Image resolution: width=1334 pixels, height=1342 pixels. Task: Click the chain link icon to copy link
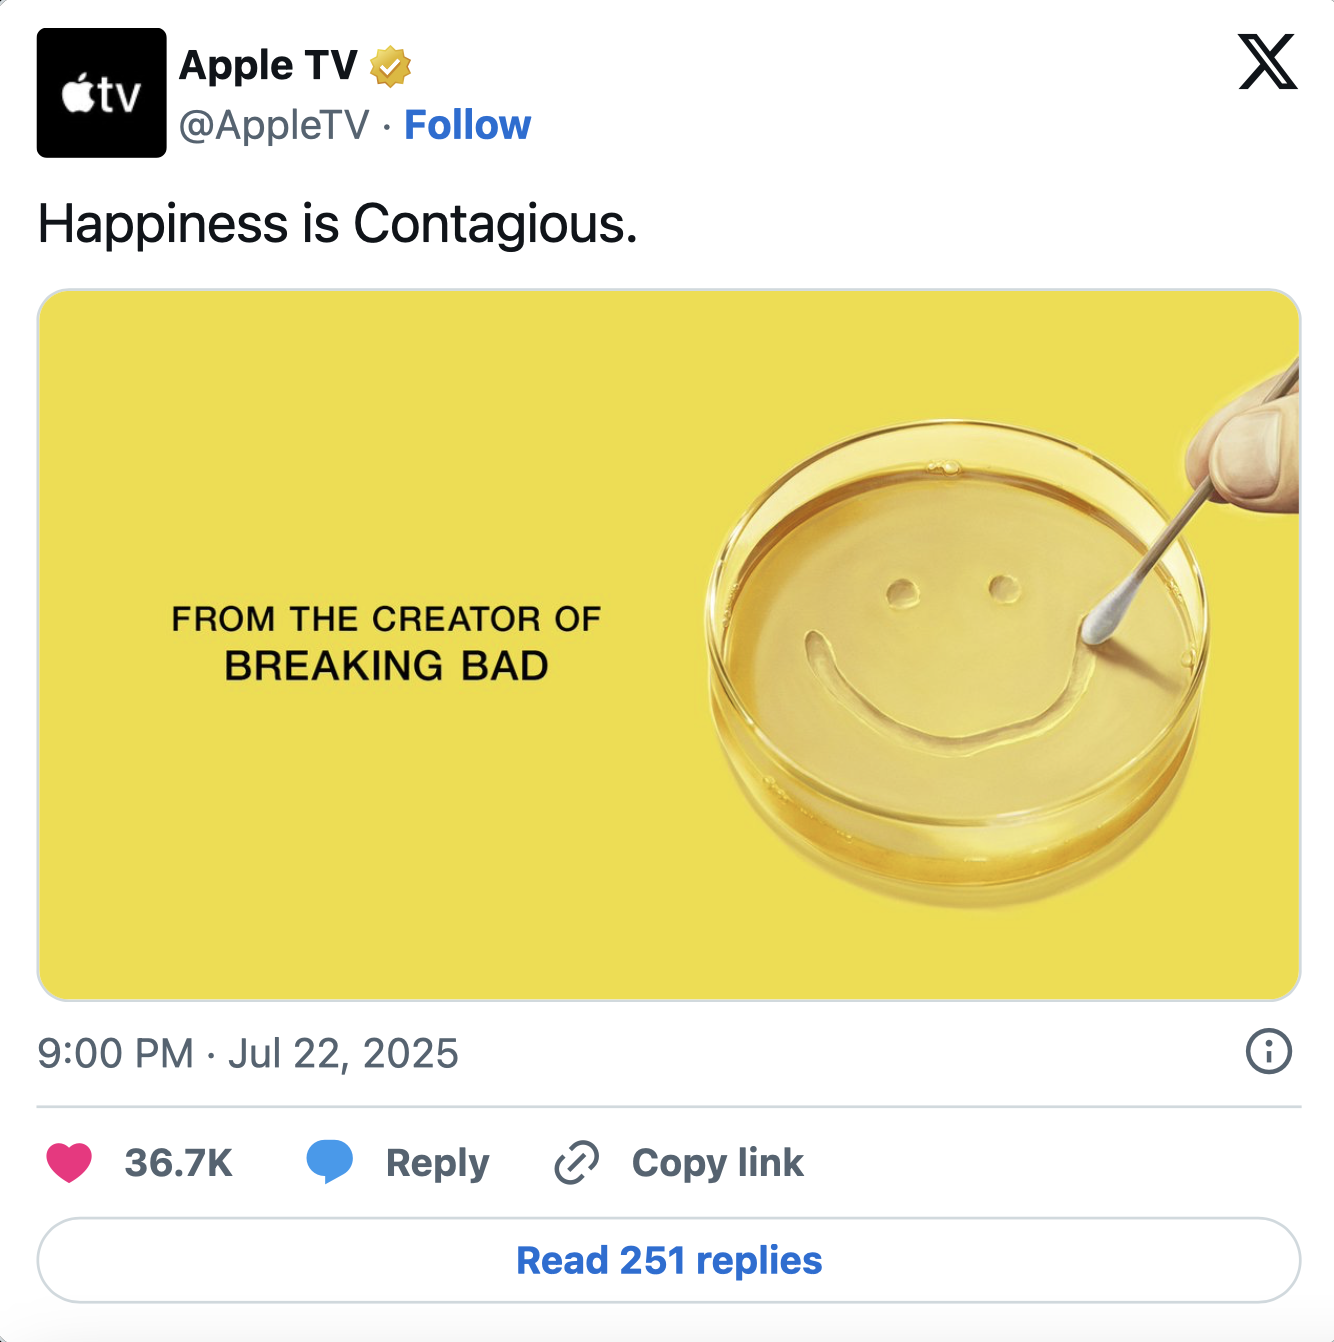pos(575,1162)
